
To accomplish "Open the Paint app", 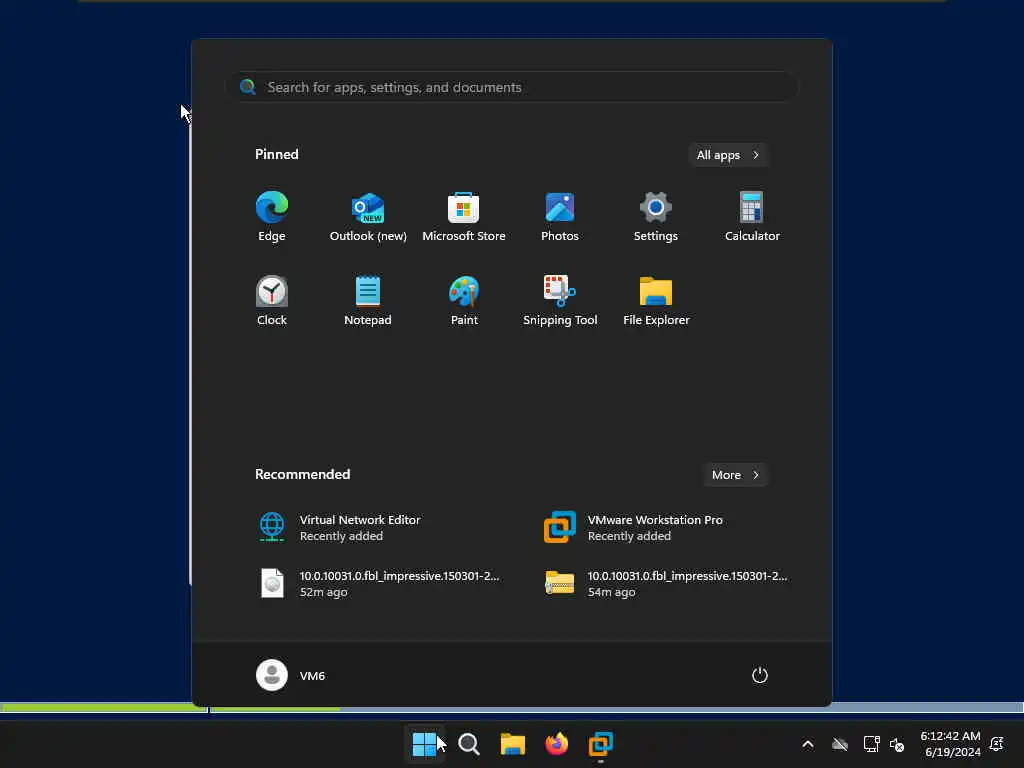I will 464,300.
